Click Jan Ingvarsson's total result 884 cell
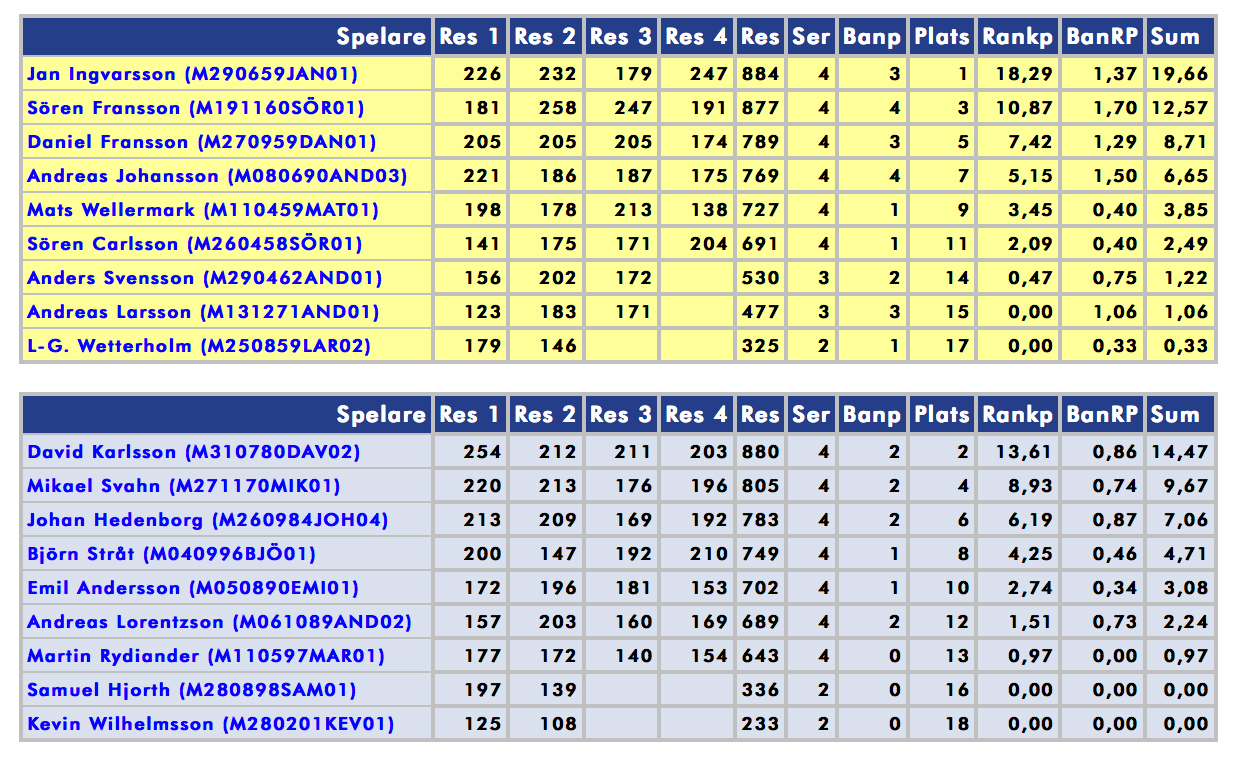This screenshot has height=772, width=1240. (760, 74)
